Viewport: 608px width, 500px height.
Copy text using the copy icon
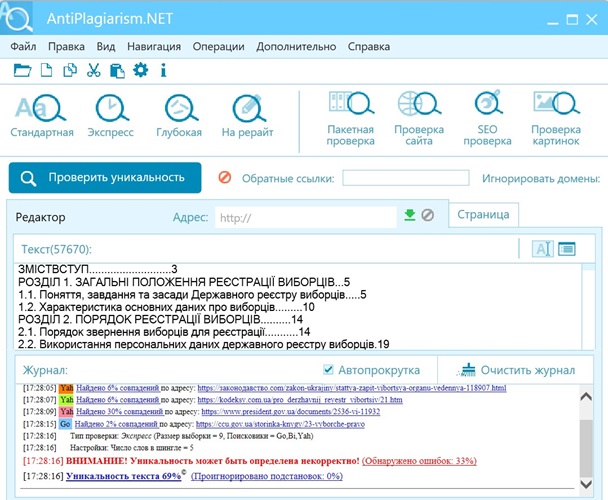click(x=70, y=71)
